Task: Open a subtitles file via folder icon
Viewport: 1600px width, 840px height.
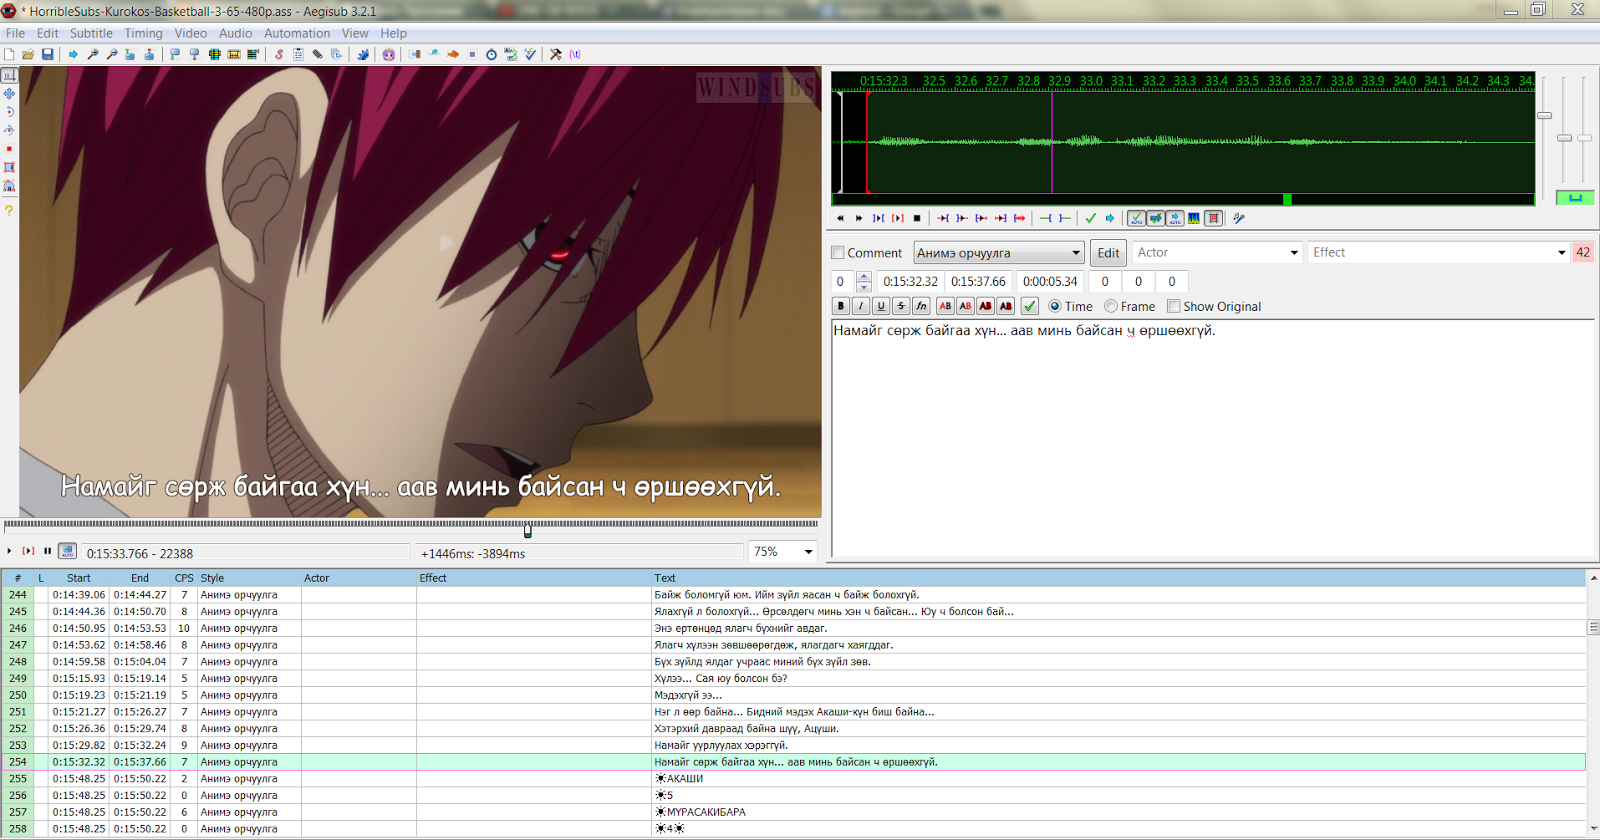Action: [28, 54]
